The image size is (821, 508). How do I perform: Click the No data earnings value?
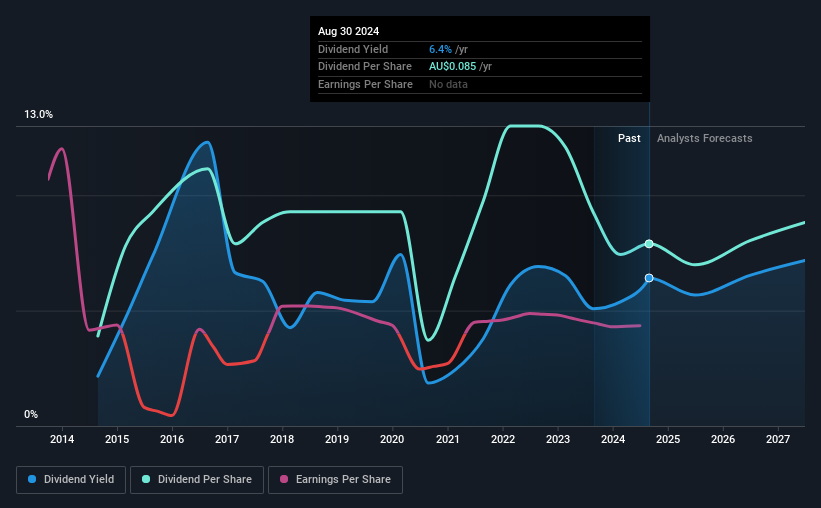pyautogui.click(x=448, y=84)
